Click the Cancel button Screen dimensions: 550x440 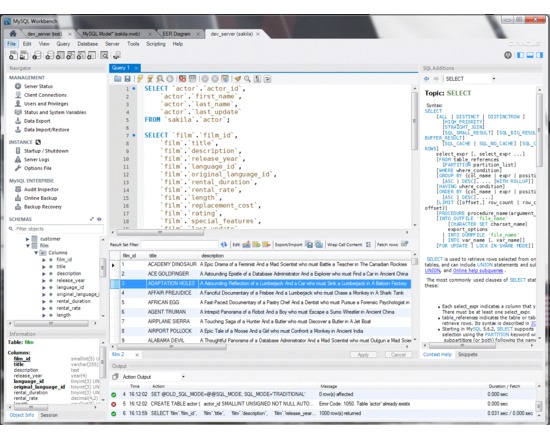[x=398, y=355]
